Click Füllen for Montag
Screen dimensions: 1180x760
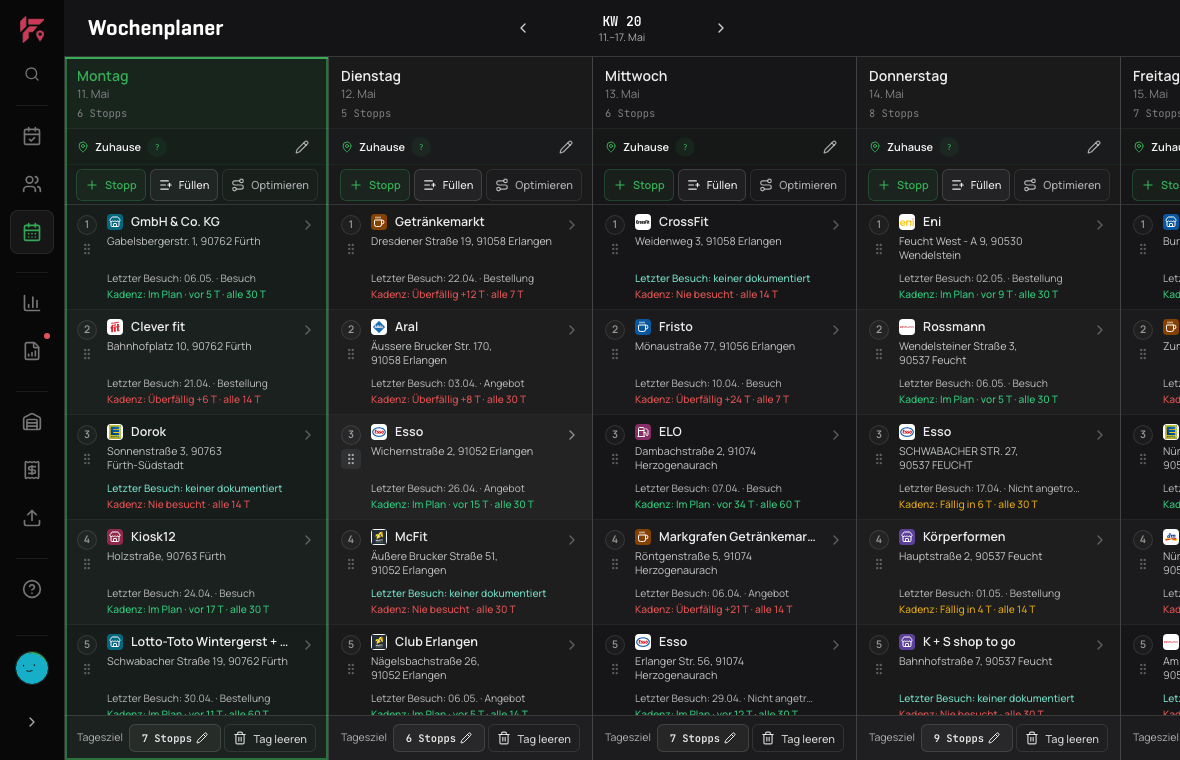click(184, 185)
